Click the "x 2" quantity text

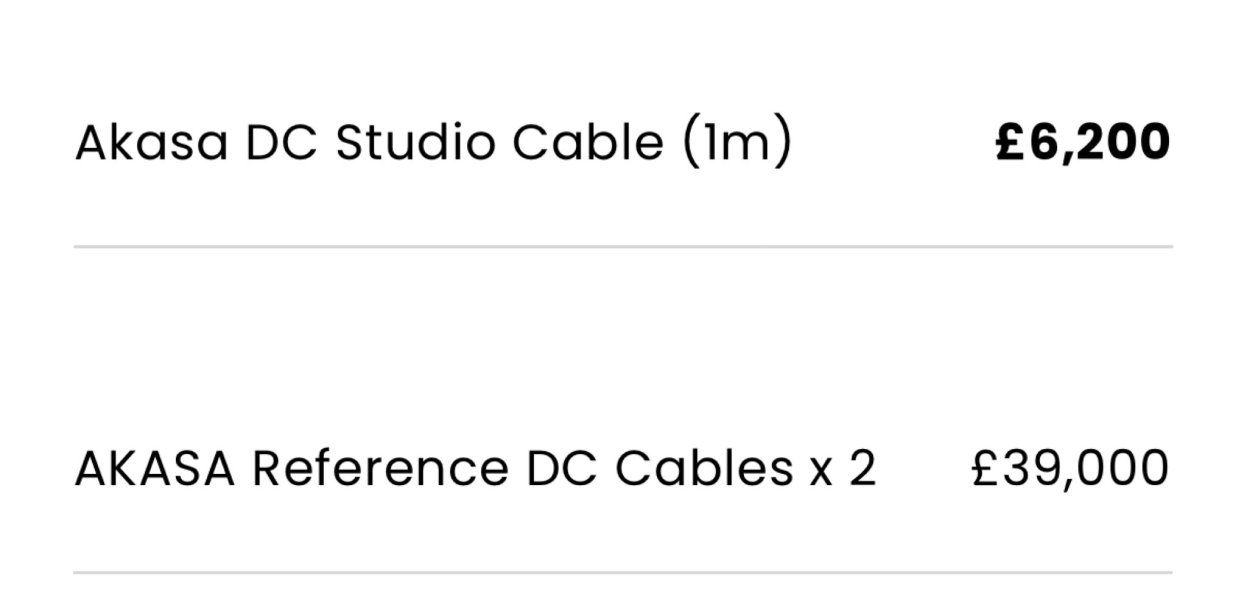(841, 469)
